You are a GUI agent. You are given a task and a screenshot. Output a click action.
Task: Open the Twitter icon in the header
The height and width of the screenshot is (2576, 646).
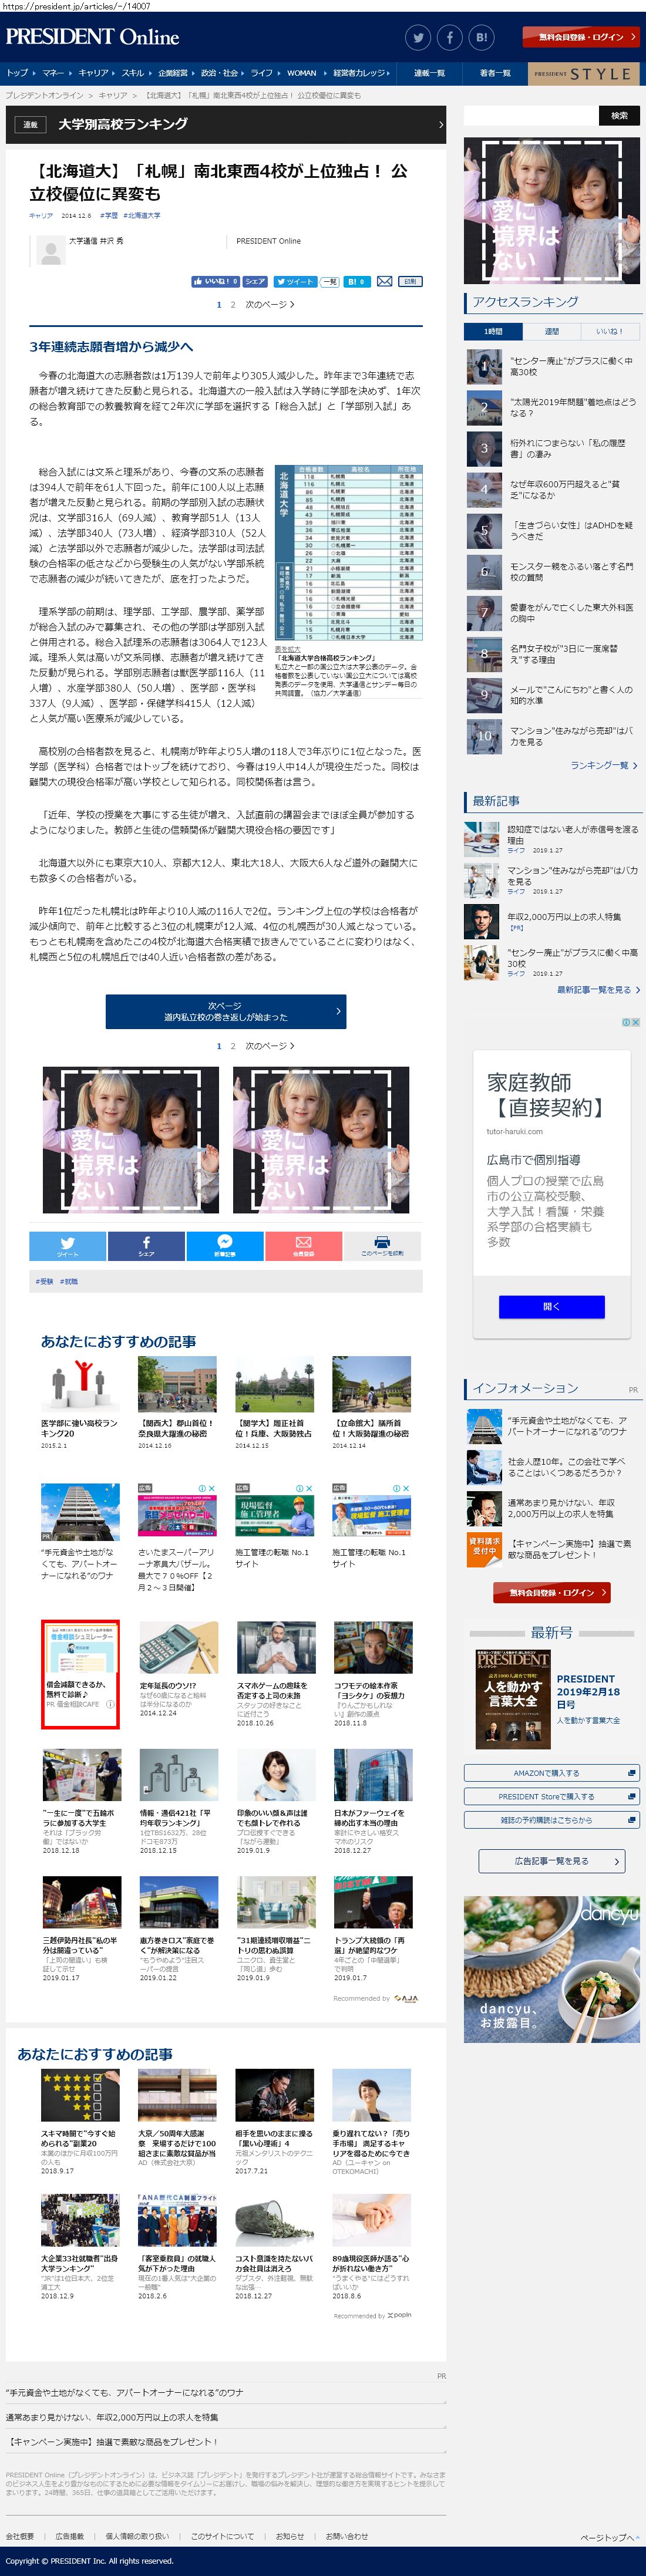pyautogui.click(x=418, y=38)
